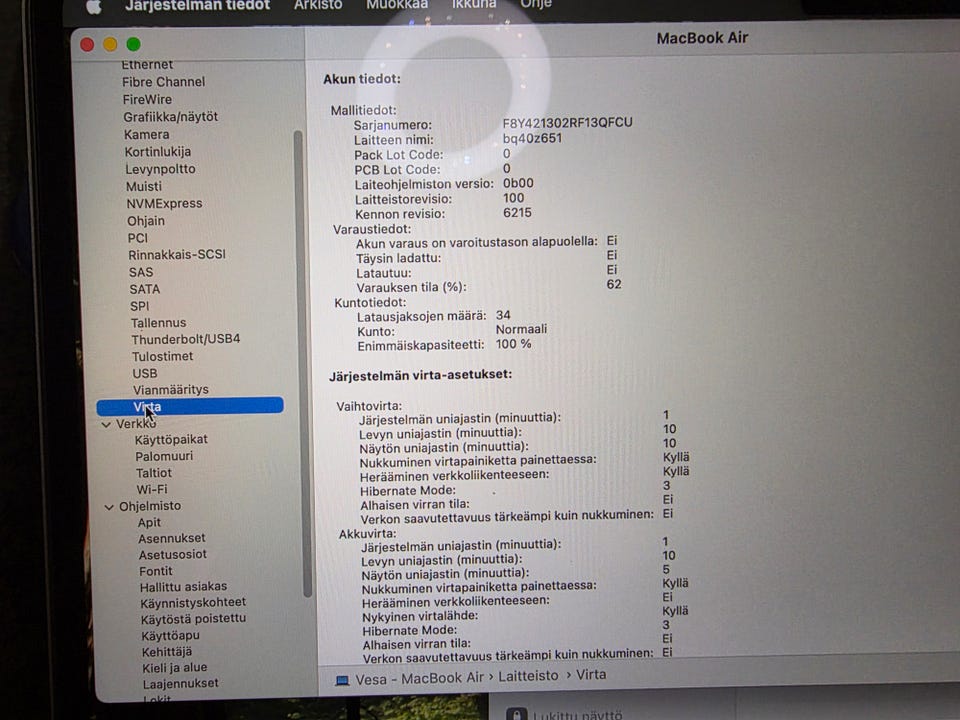Select SATA in the sidebar
Viewport: 960px width, 720px height.
point(144,289)
